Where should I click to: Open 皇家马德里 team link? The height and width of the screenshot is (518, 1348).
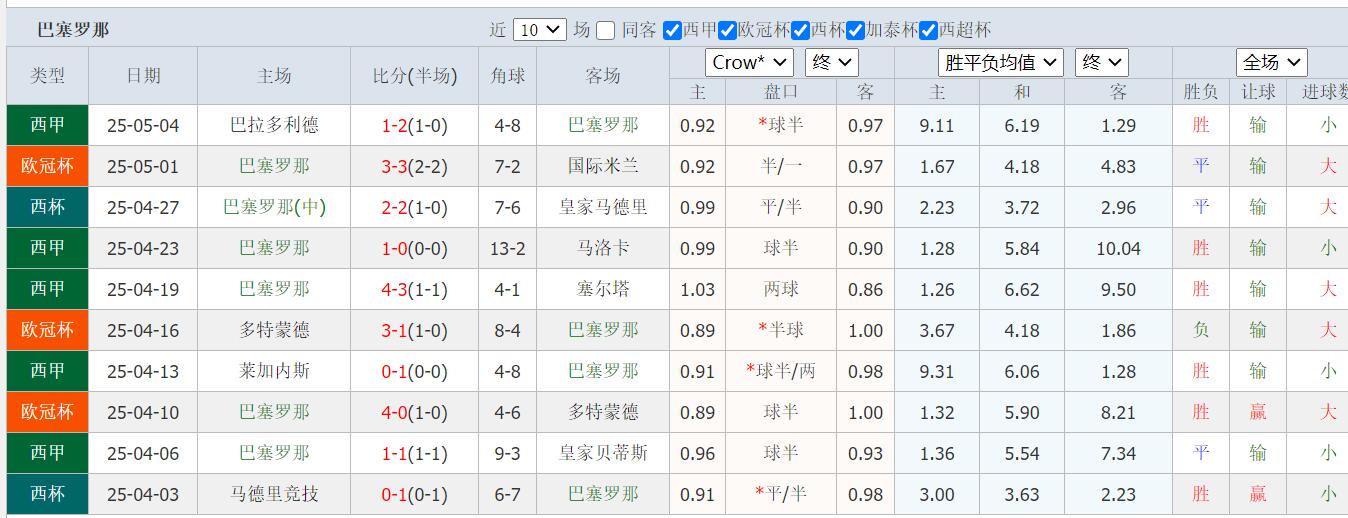603,207
